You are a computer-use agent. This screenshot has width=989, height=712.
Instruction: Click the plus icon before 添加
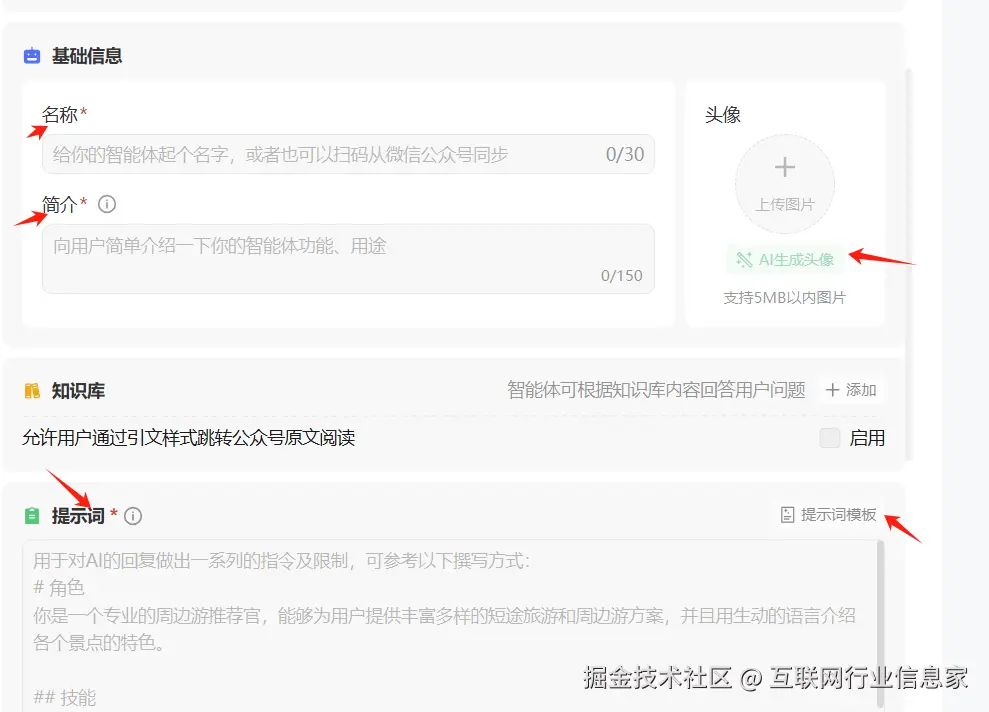tap(833, 390)
